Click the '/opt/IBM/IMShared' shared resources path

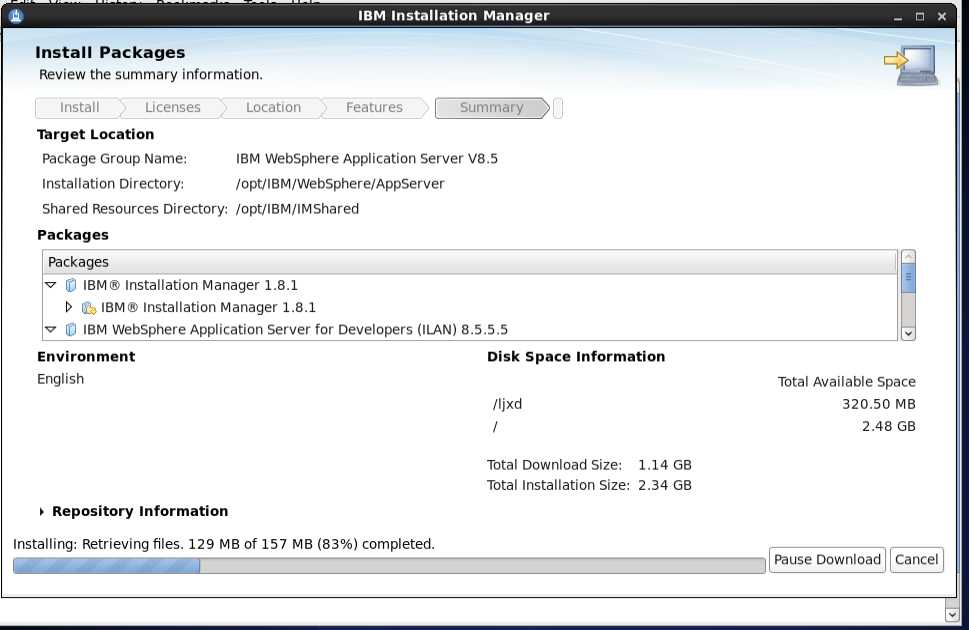coord(297,209)
